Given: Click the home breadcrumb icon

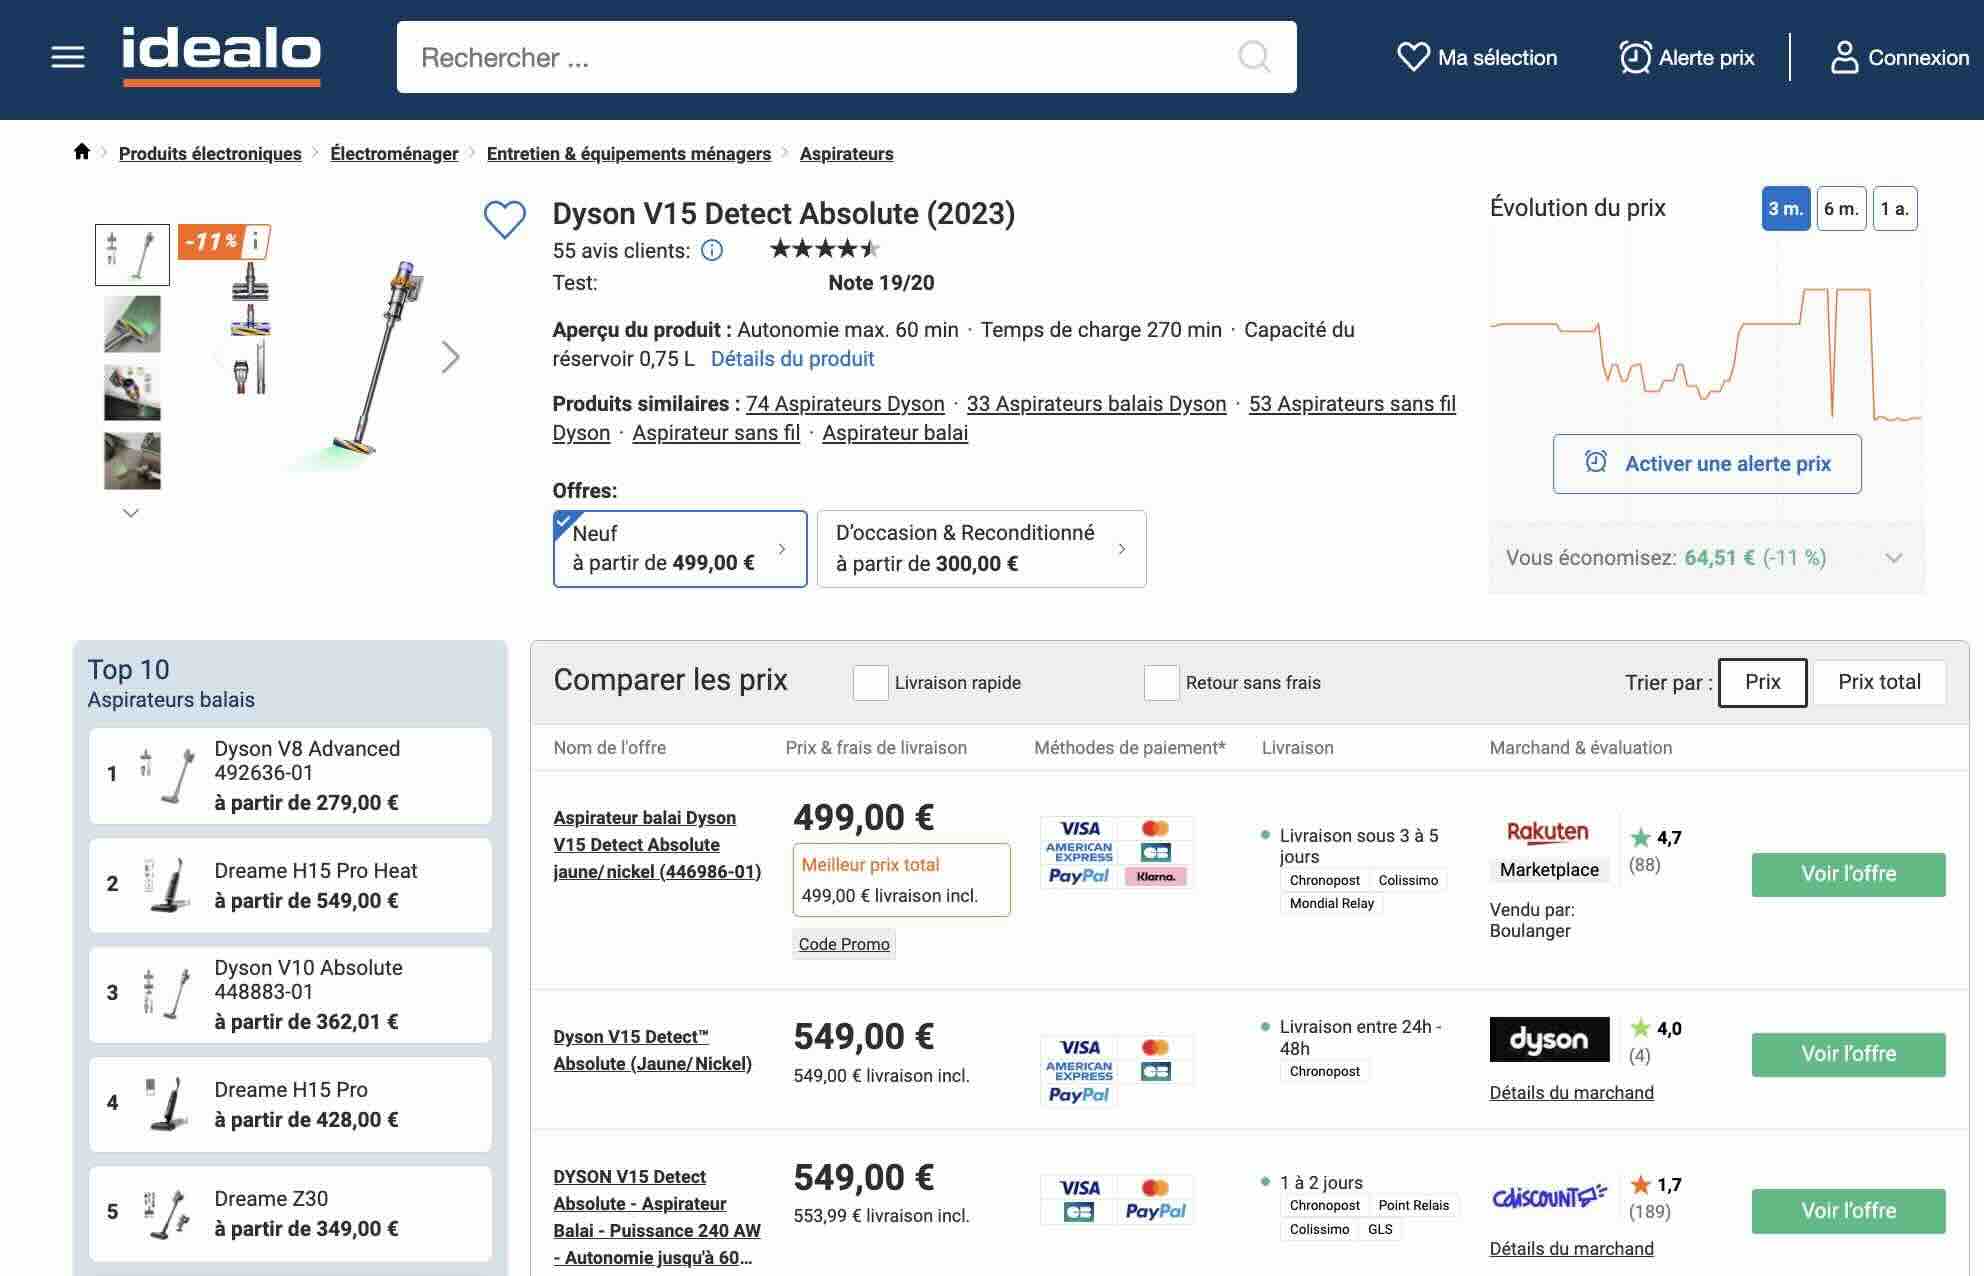Looking at the screenshot, I should point(82,152).
